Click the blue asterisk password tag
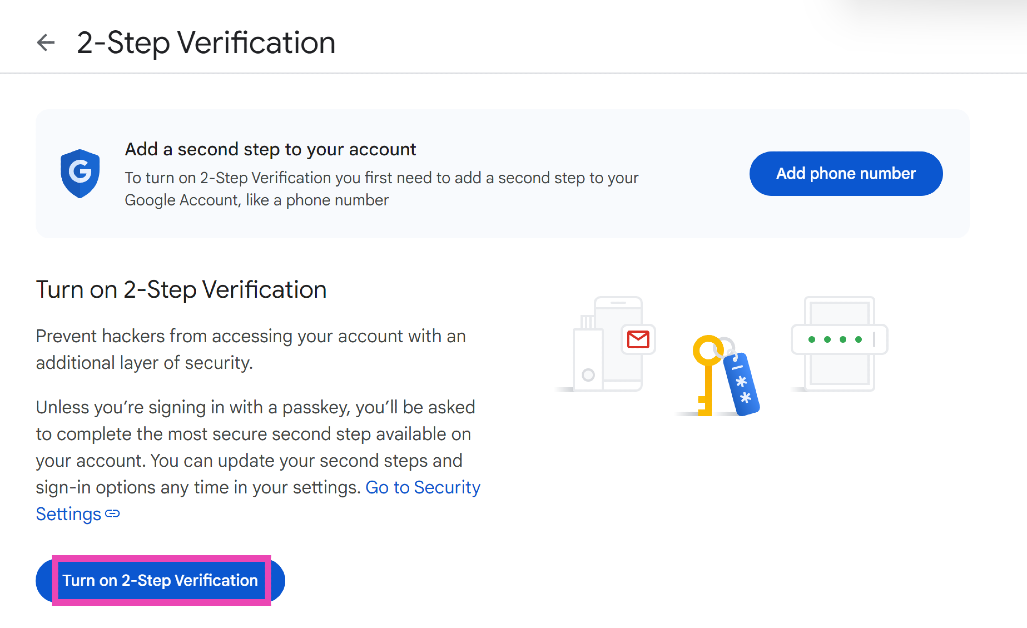The image size is (1027, 628). coord(742,381)
